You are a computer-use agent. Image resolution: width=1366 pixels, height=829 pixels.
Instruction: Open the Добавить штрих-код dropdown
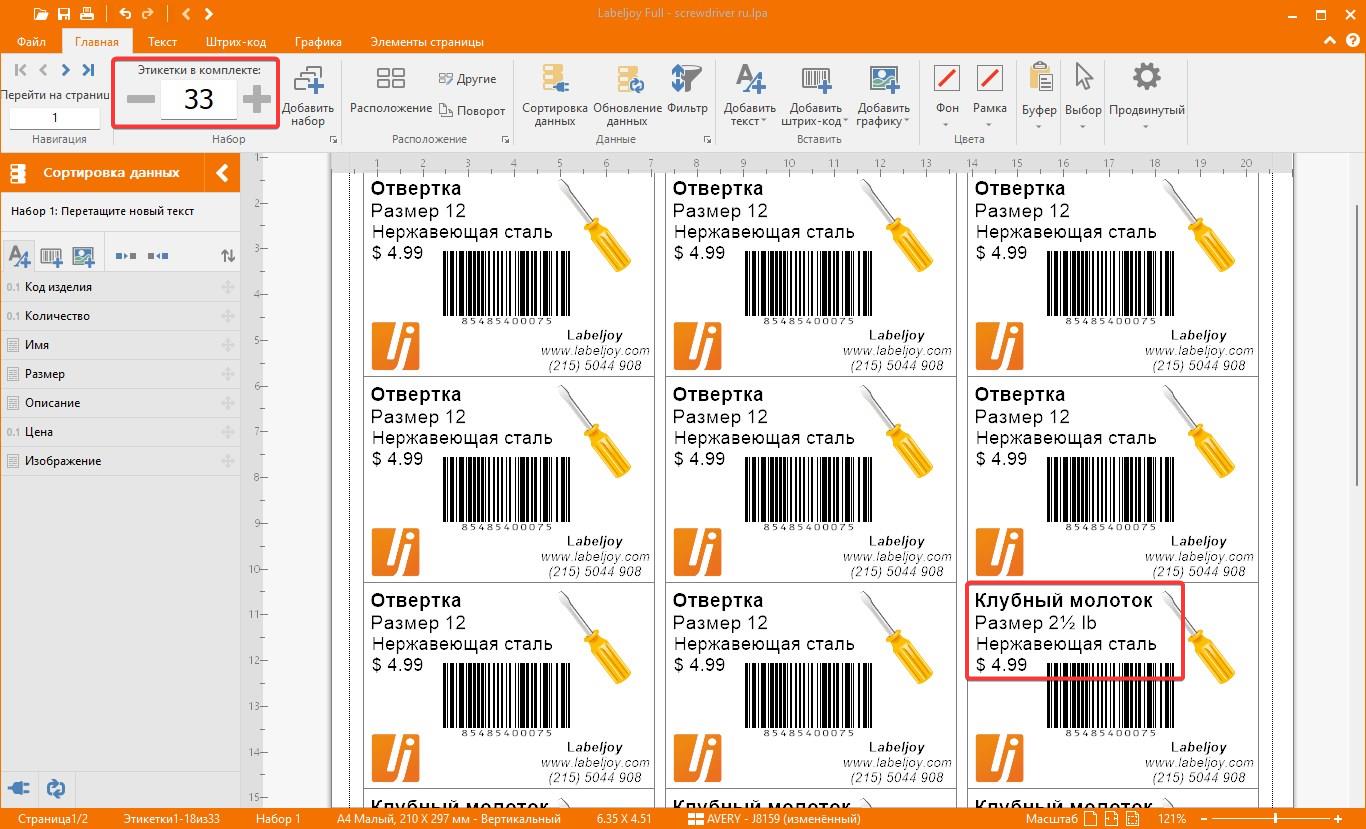[x=815, y=95]
